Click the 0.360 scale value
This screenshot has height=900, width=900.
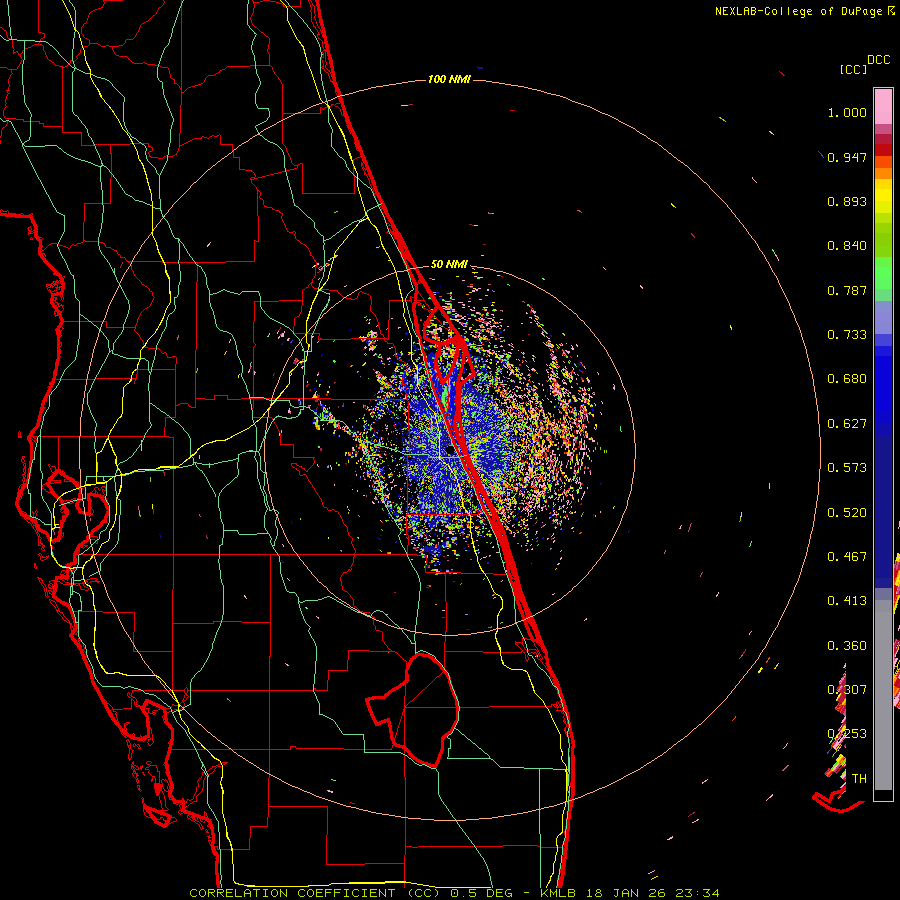coord(847,646)
